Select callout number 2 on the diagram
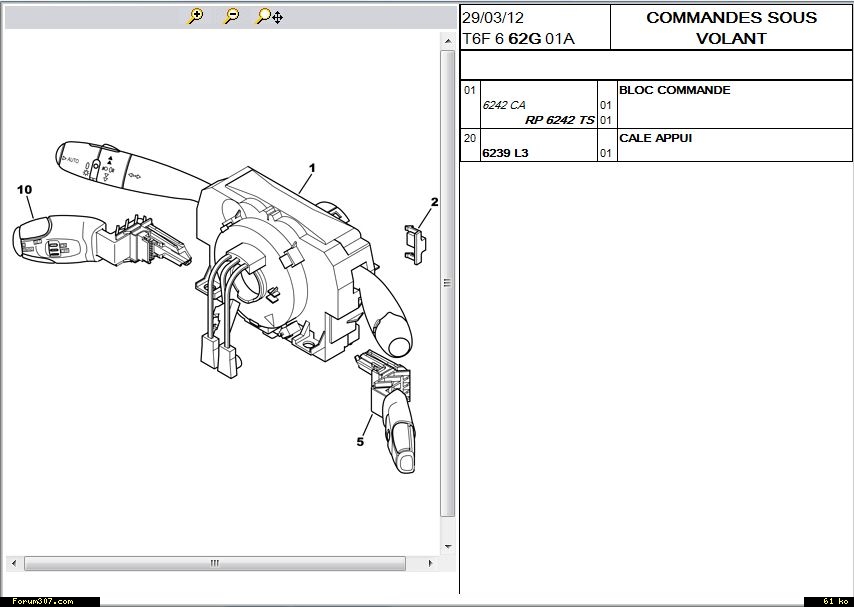 point(434,202)
